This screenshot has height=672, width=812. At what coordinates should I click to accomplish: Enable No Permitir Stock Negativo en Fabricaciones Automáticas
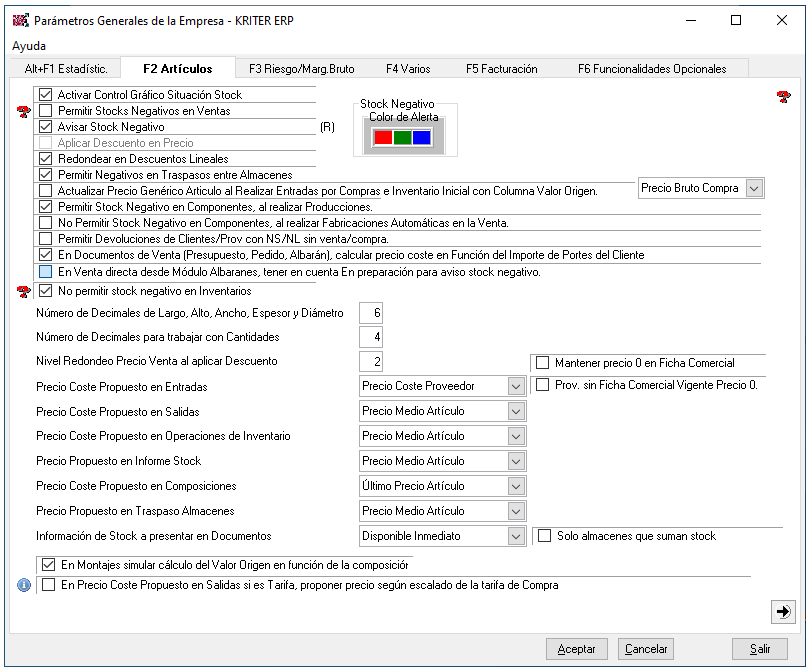point(46,223)
